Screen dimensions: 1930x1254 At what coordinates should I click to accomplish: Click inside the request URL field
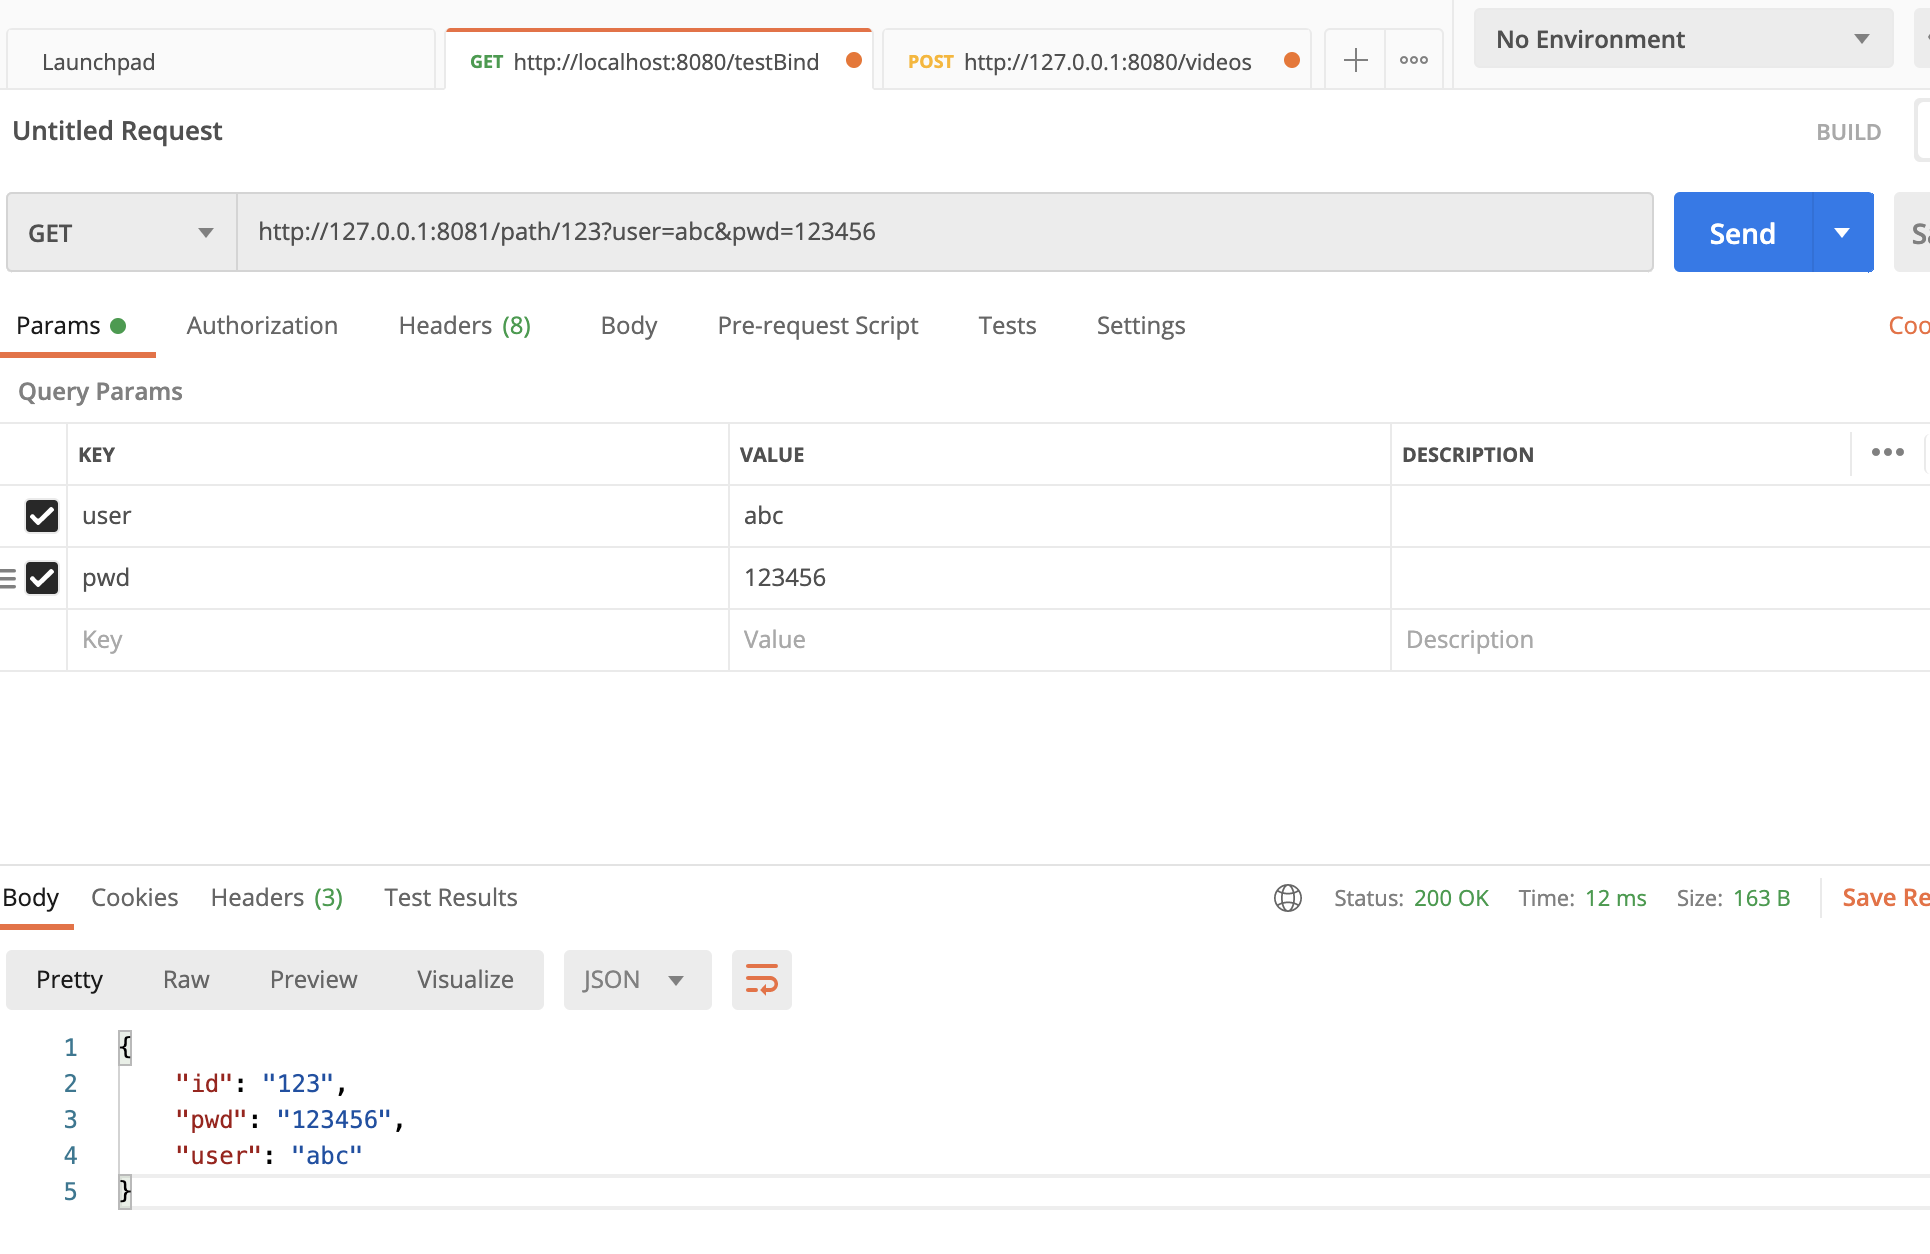[x=900, y=232]
